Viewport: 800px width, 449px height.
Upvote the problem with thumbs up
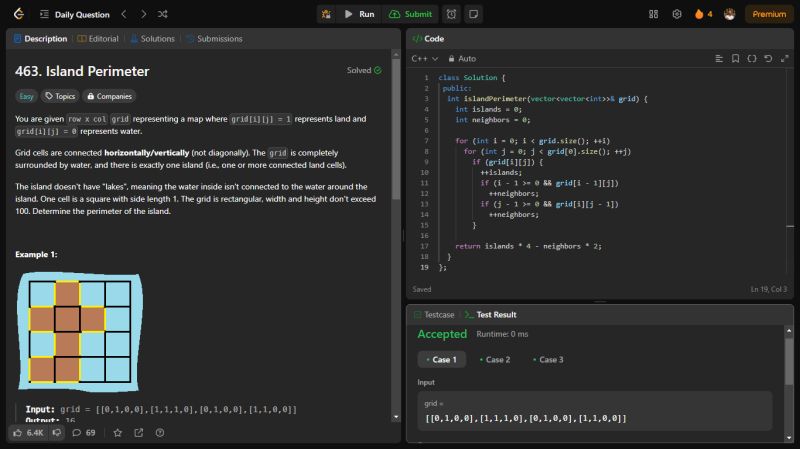coord(19,433)
